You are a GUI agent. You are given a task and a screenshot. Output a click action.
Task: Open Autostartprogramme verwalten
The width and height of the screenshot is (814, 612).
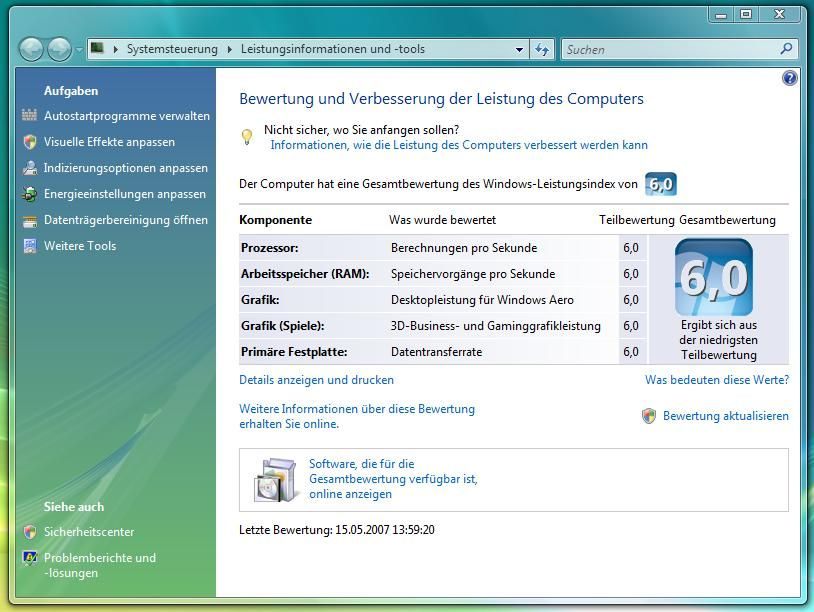tap(127, 116)
